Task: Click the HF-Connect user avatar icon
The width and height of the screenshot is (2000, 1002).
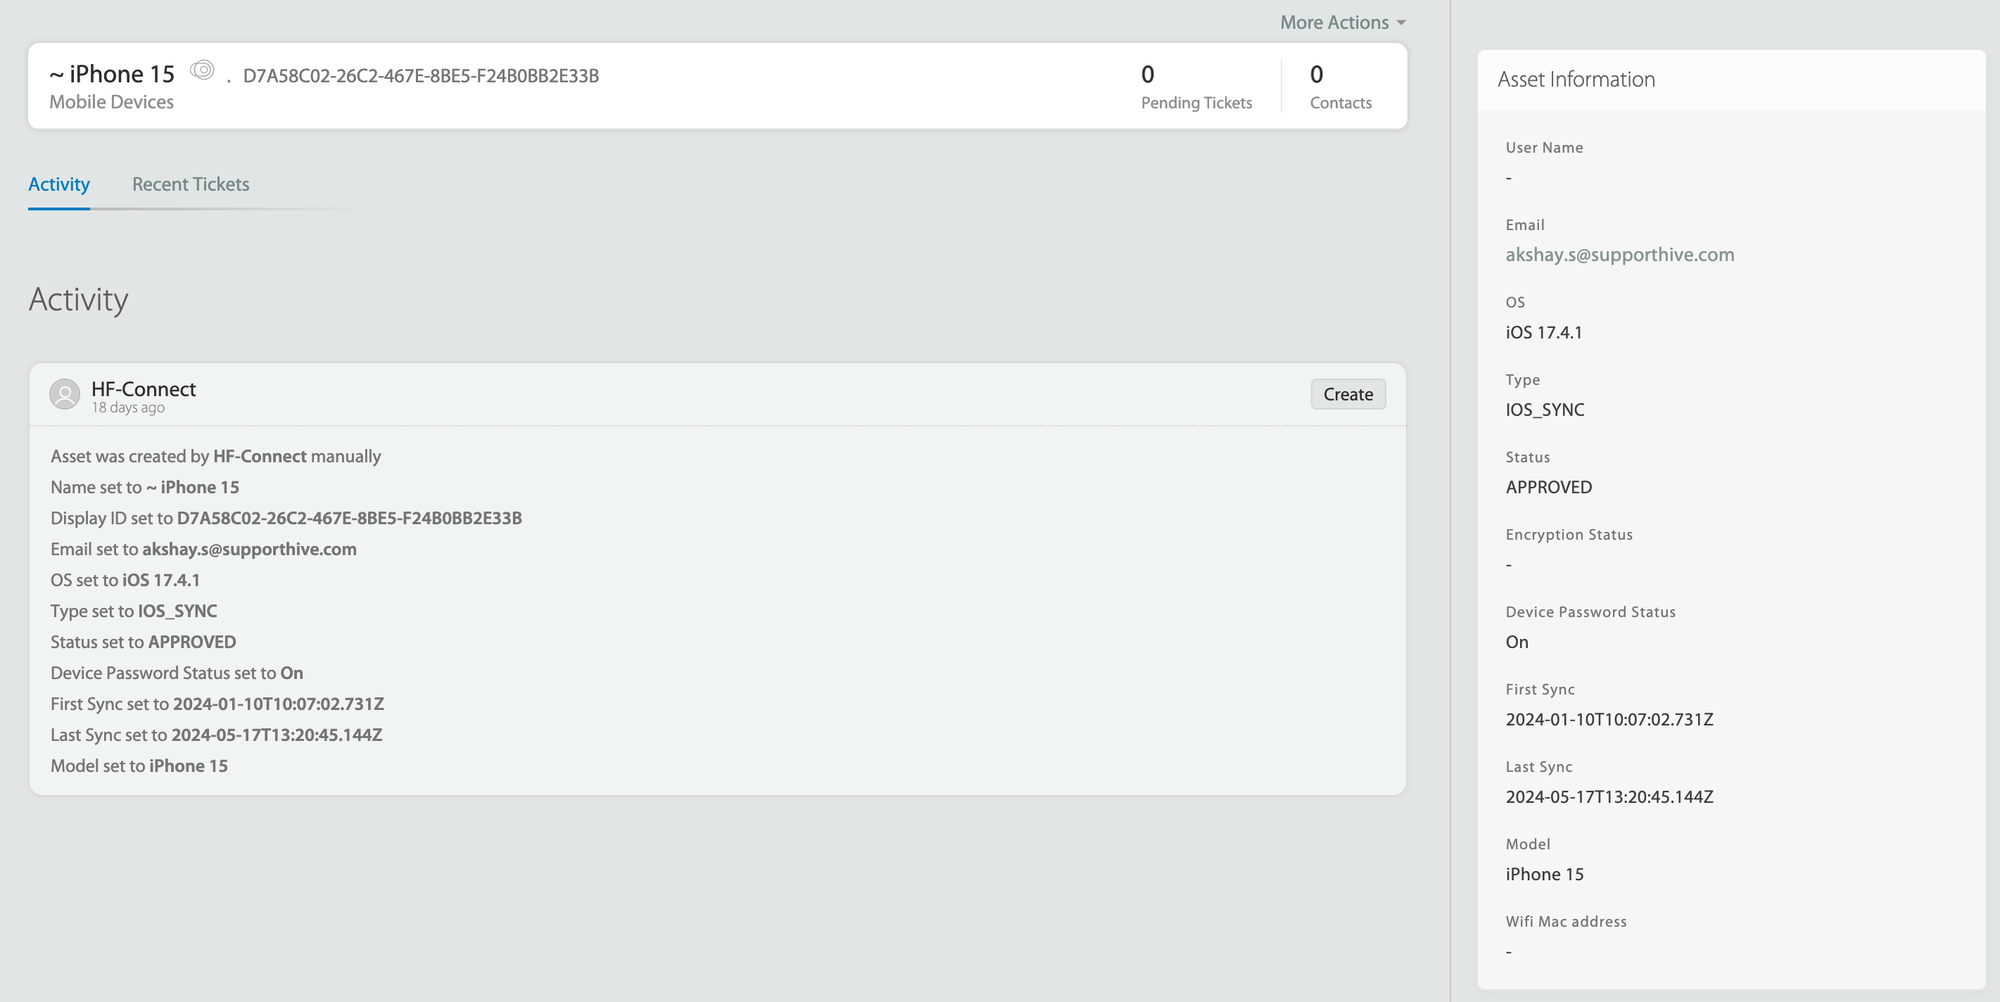Action: click(65, 394)
